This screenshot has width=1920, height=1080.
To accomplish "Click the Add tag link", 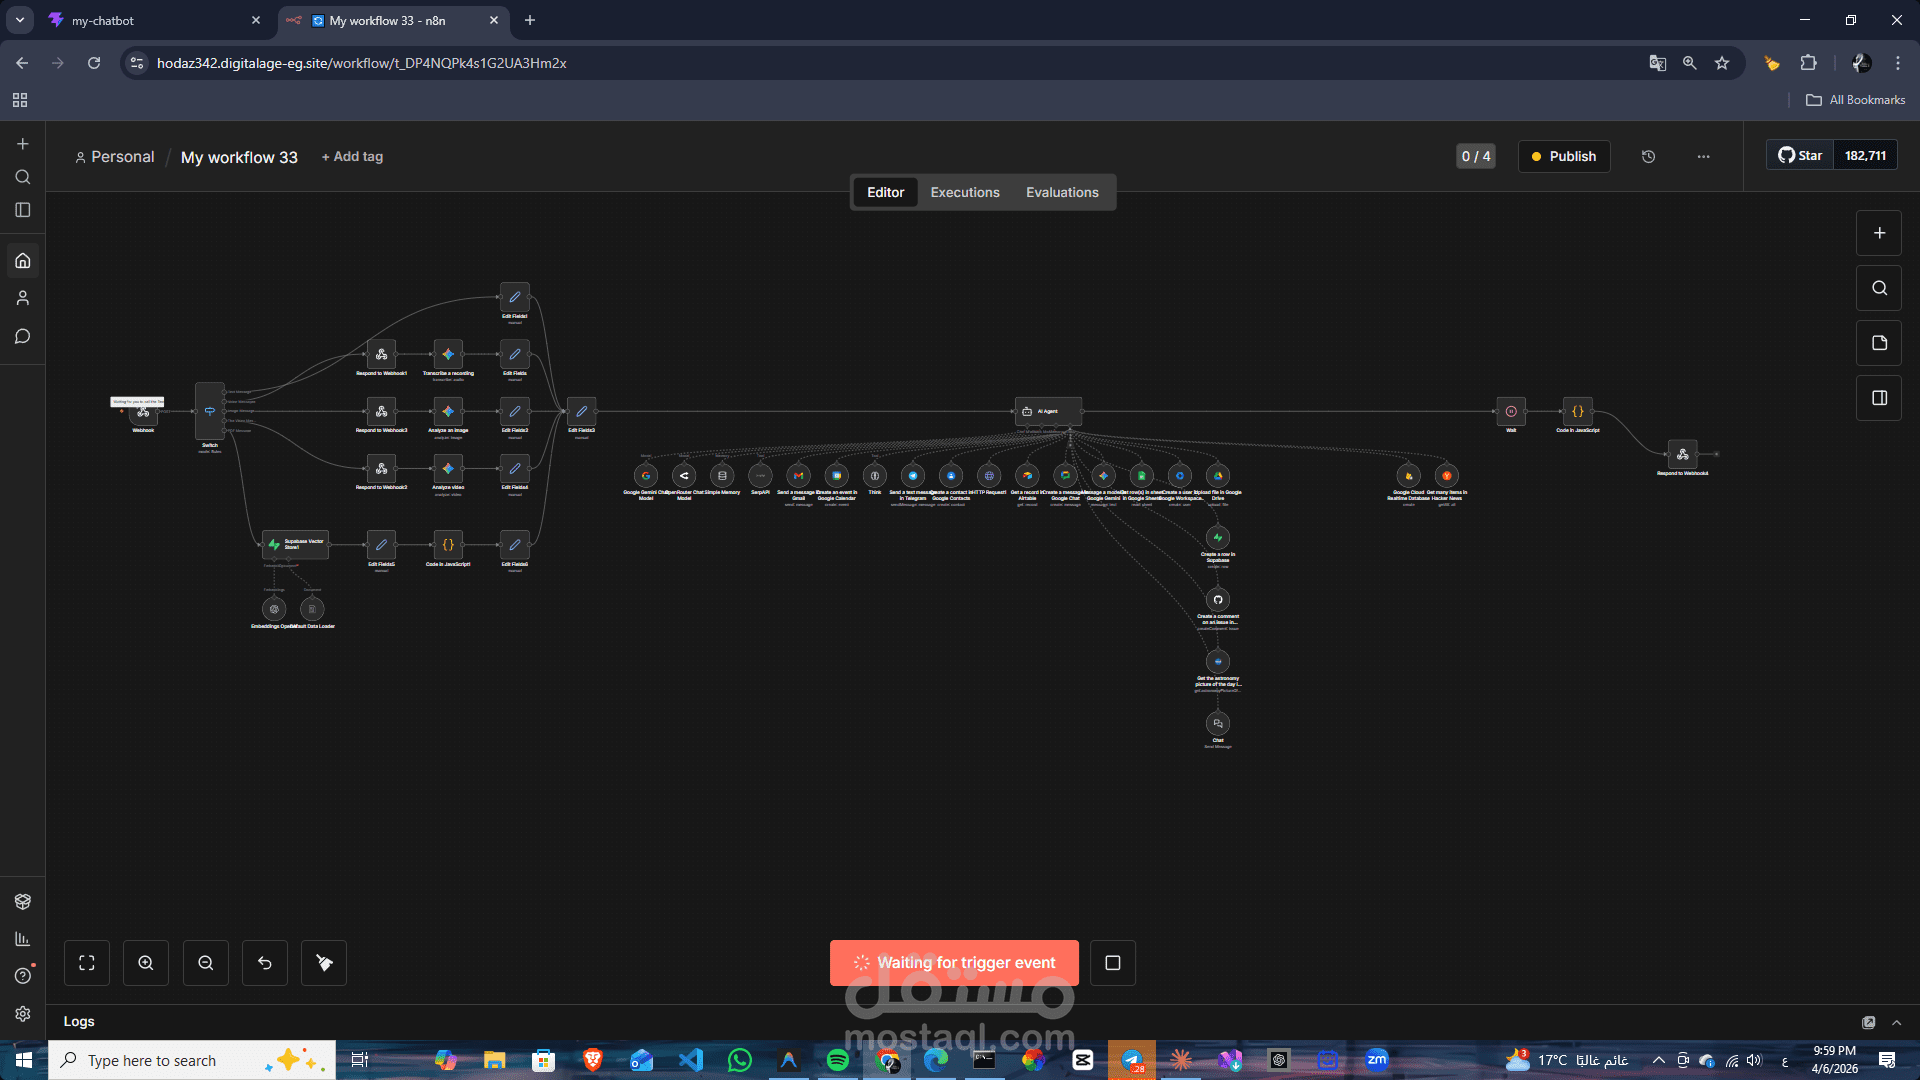I will coord(352,157).
